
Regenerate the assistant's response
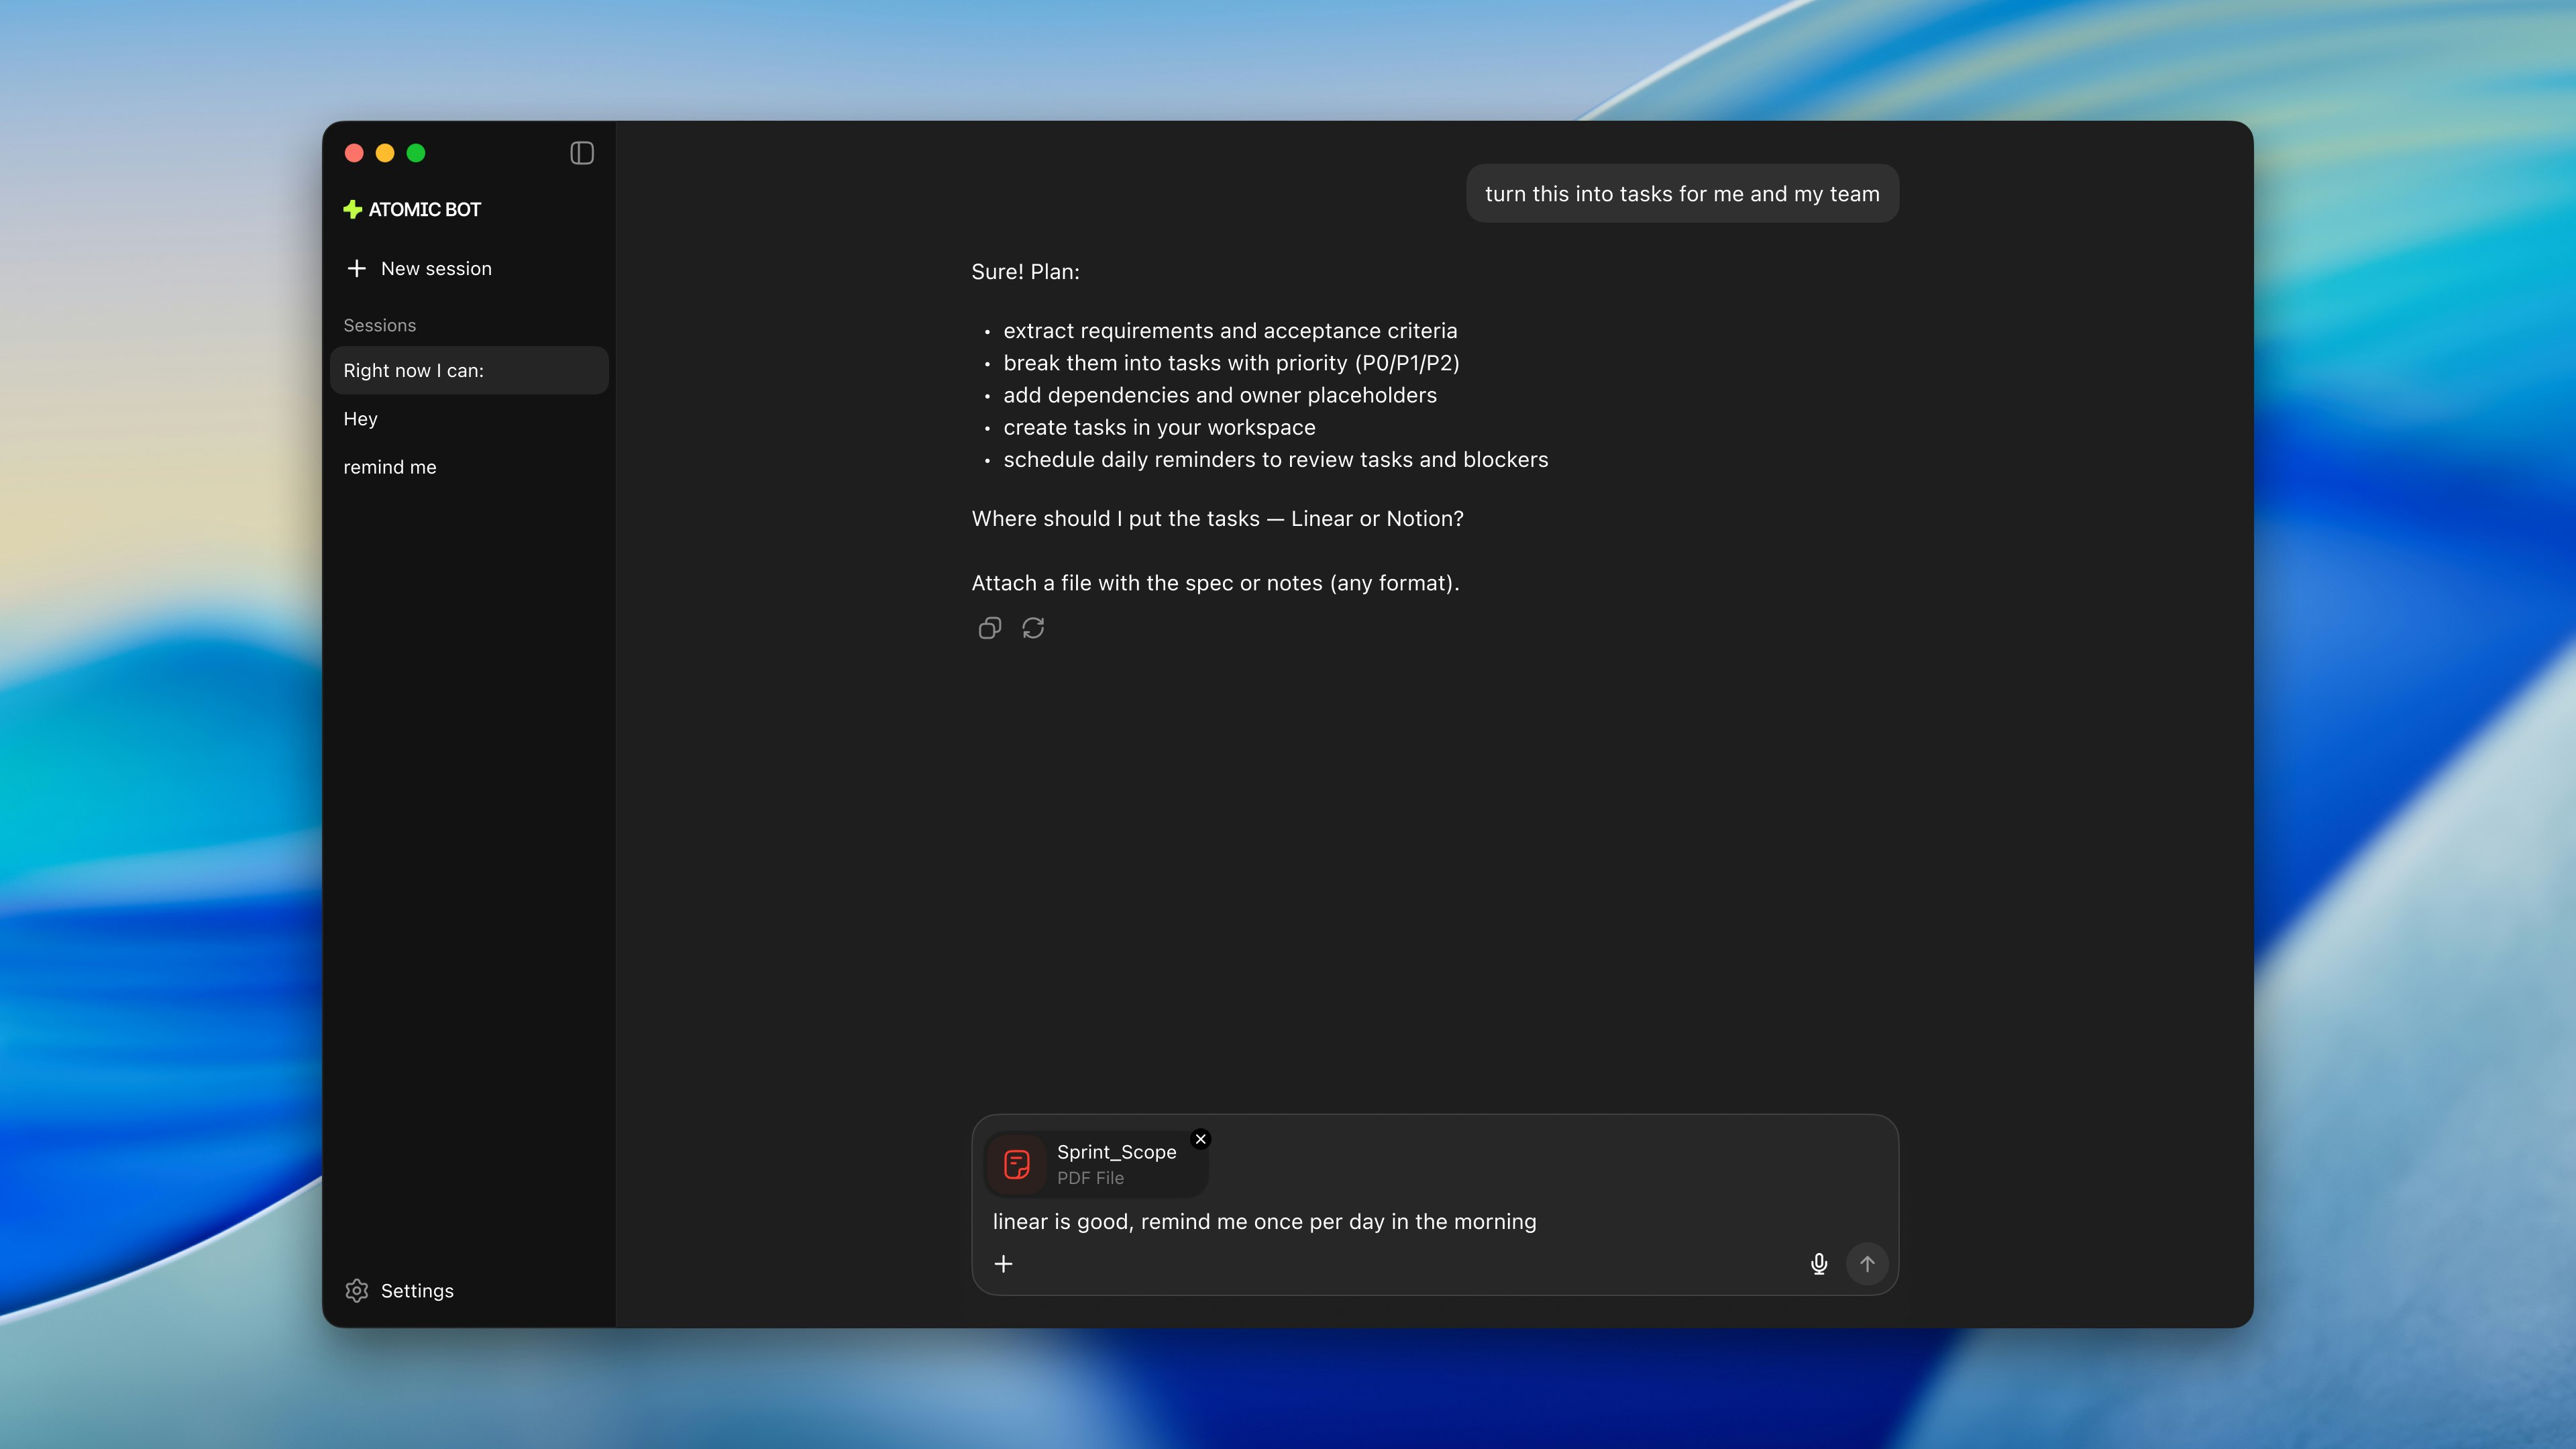coord(1033,628)
